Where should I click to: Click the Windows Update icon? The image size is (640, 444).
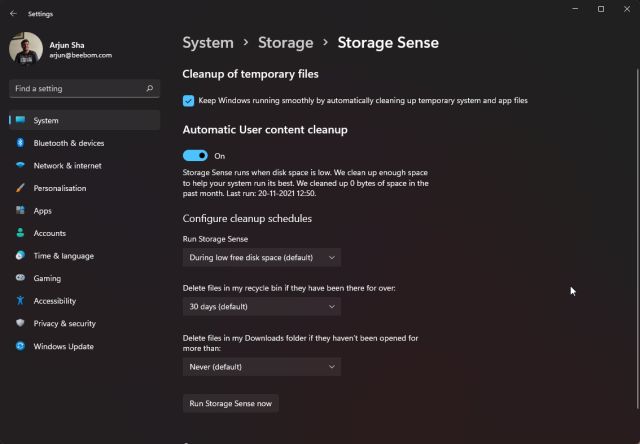(20, 346)
